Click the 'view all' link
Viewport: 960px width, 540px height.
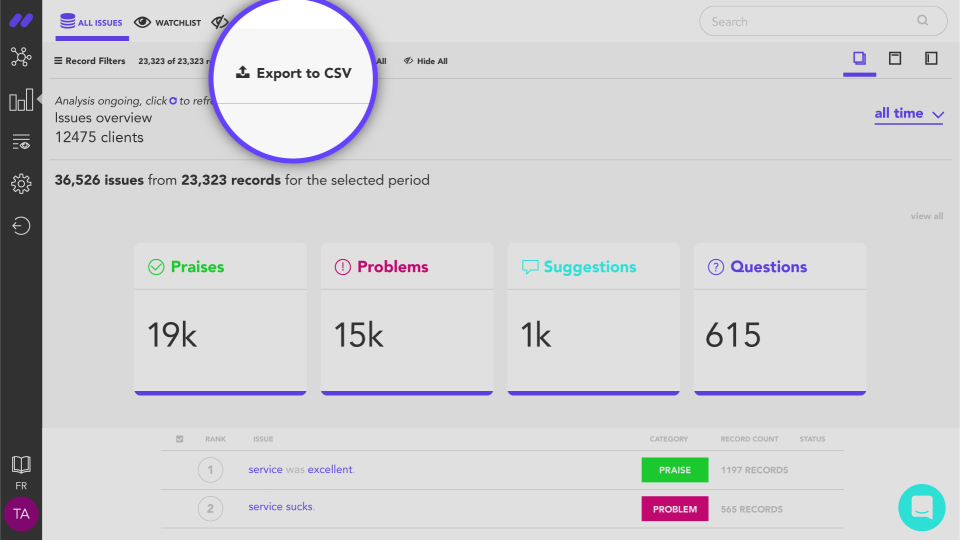click(926, 216)
